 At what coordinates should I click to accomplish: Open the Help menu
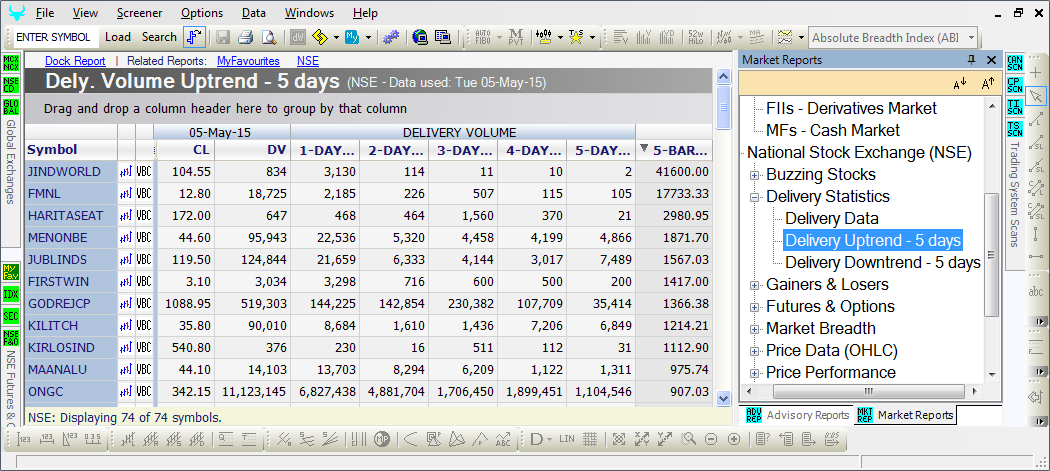[x=365, y=13]
